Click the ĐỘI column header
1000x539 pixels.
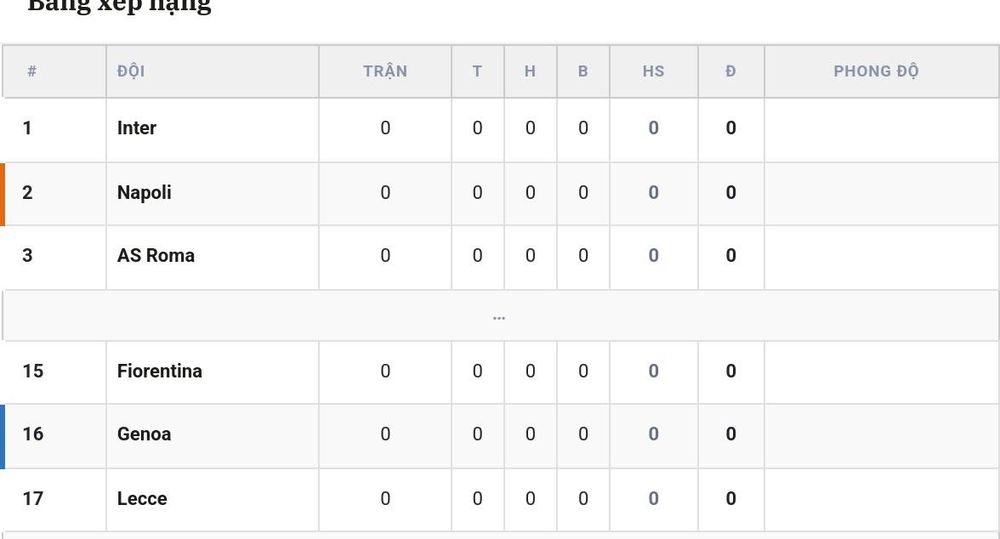point(131,71)
